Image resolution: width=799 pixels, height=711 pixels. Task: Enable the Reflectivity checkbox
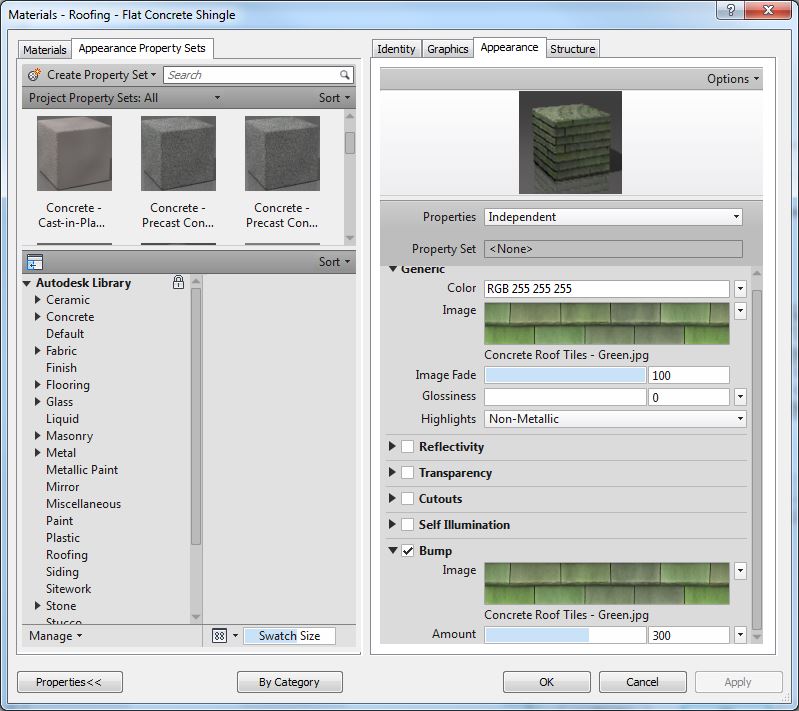(x=408, y=447)
